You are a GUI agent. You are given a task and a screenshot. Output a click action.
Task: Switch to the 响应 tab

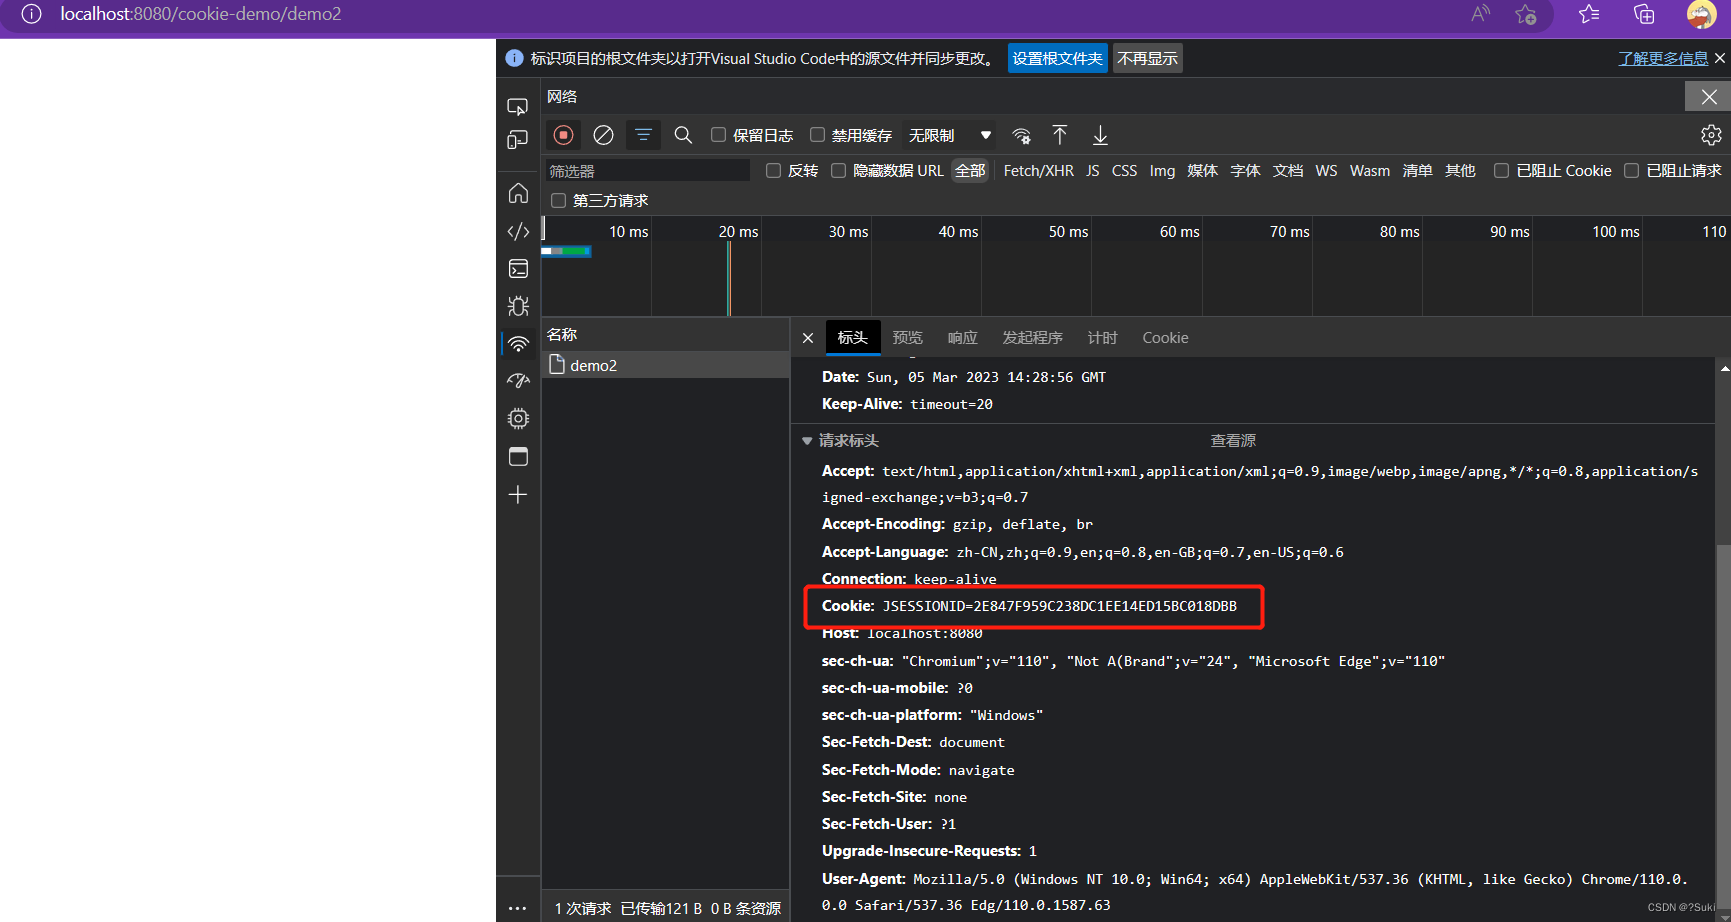click(x=962, y=338)
